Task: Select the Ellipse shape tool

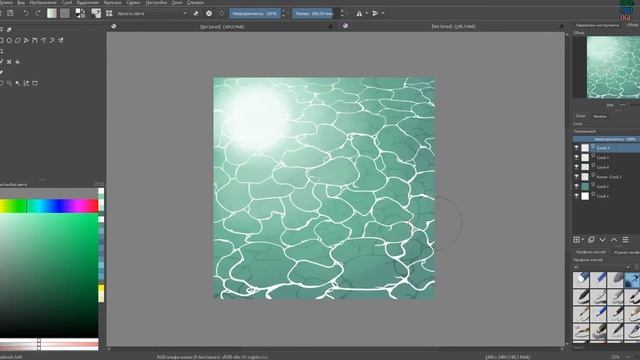Action: [x=9, y=40]
